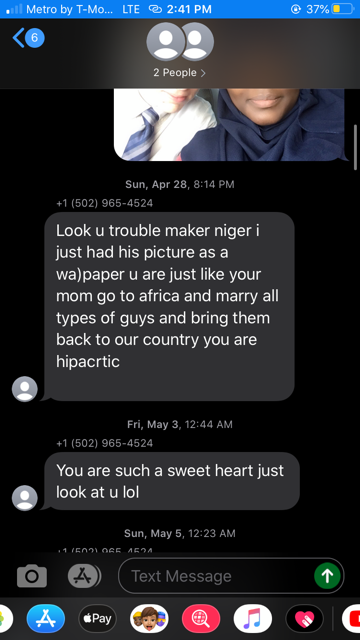Open the red image search globe icon

201,619
